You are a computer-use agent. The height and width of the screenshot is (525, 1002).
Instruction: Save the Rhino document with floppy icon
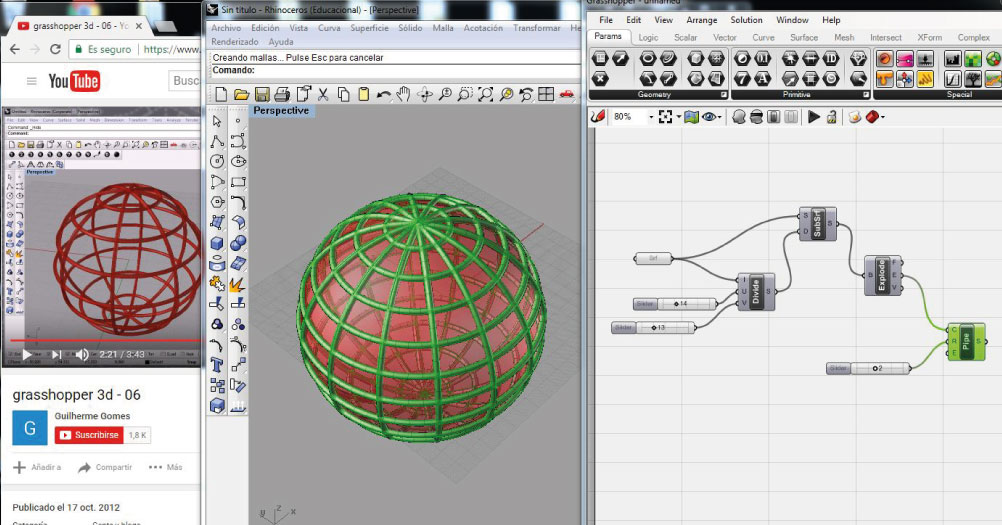point(262,95)
